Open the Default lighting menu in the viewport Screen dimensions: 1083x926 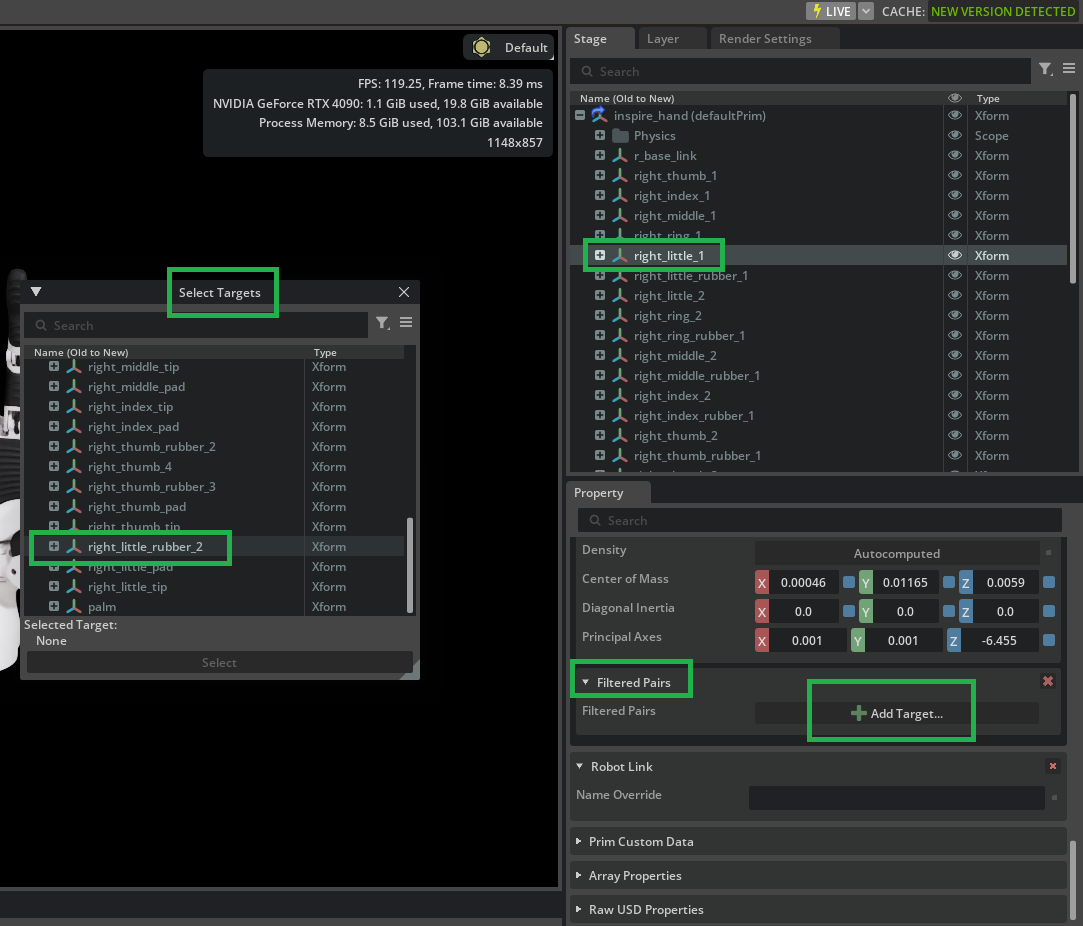coord(508,47)
